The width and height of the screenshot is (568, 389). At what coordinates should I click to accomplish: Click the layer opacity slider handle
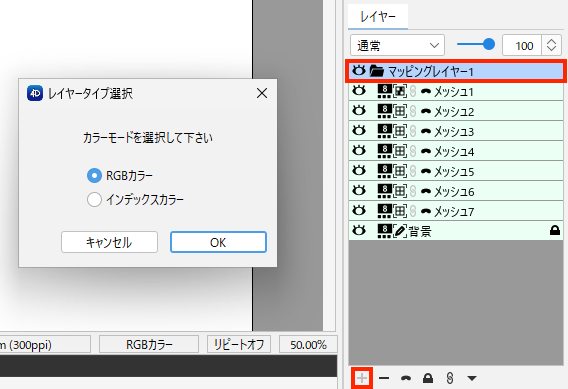(x=489, y=44)
